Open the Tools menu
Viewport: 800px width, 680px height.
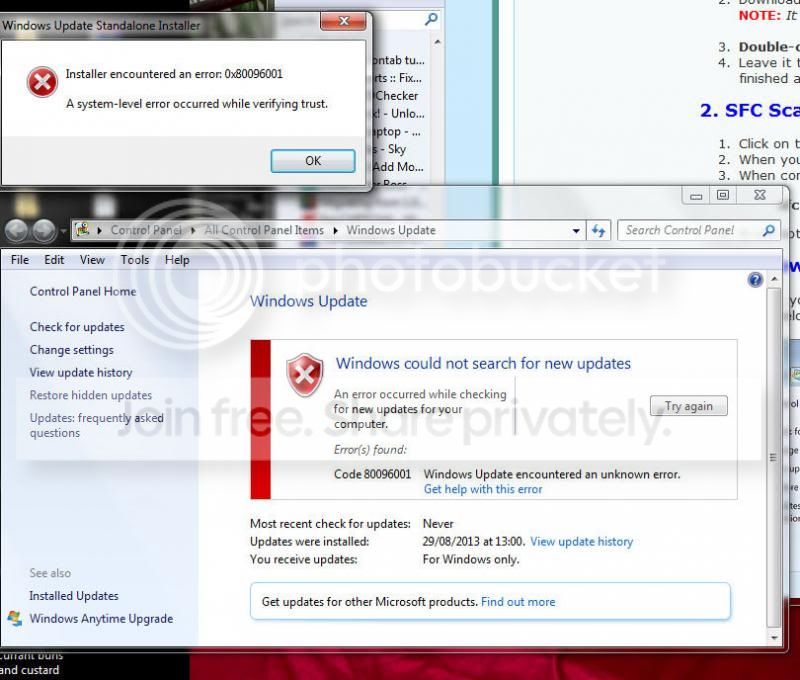[135, 260]
